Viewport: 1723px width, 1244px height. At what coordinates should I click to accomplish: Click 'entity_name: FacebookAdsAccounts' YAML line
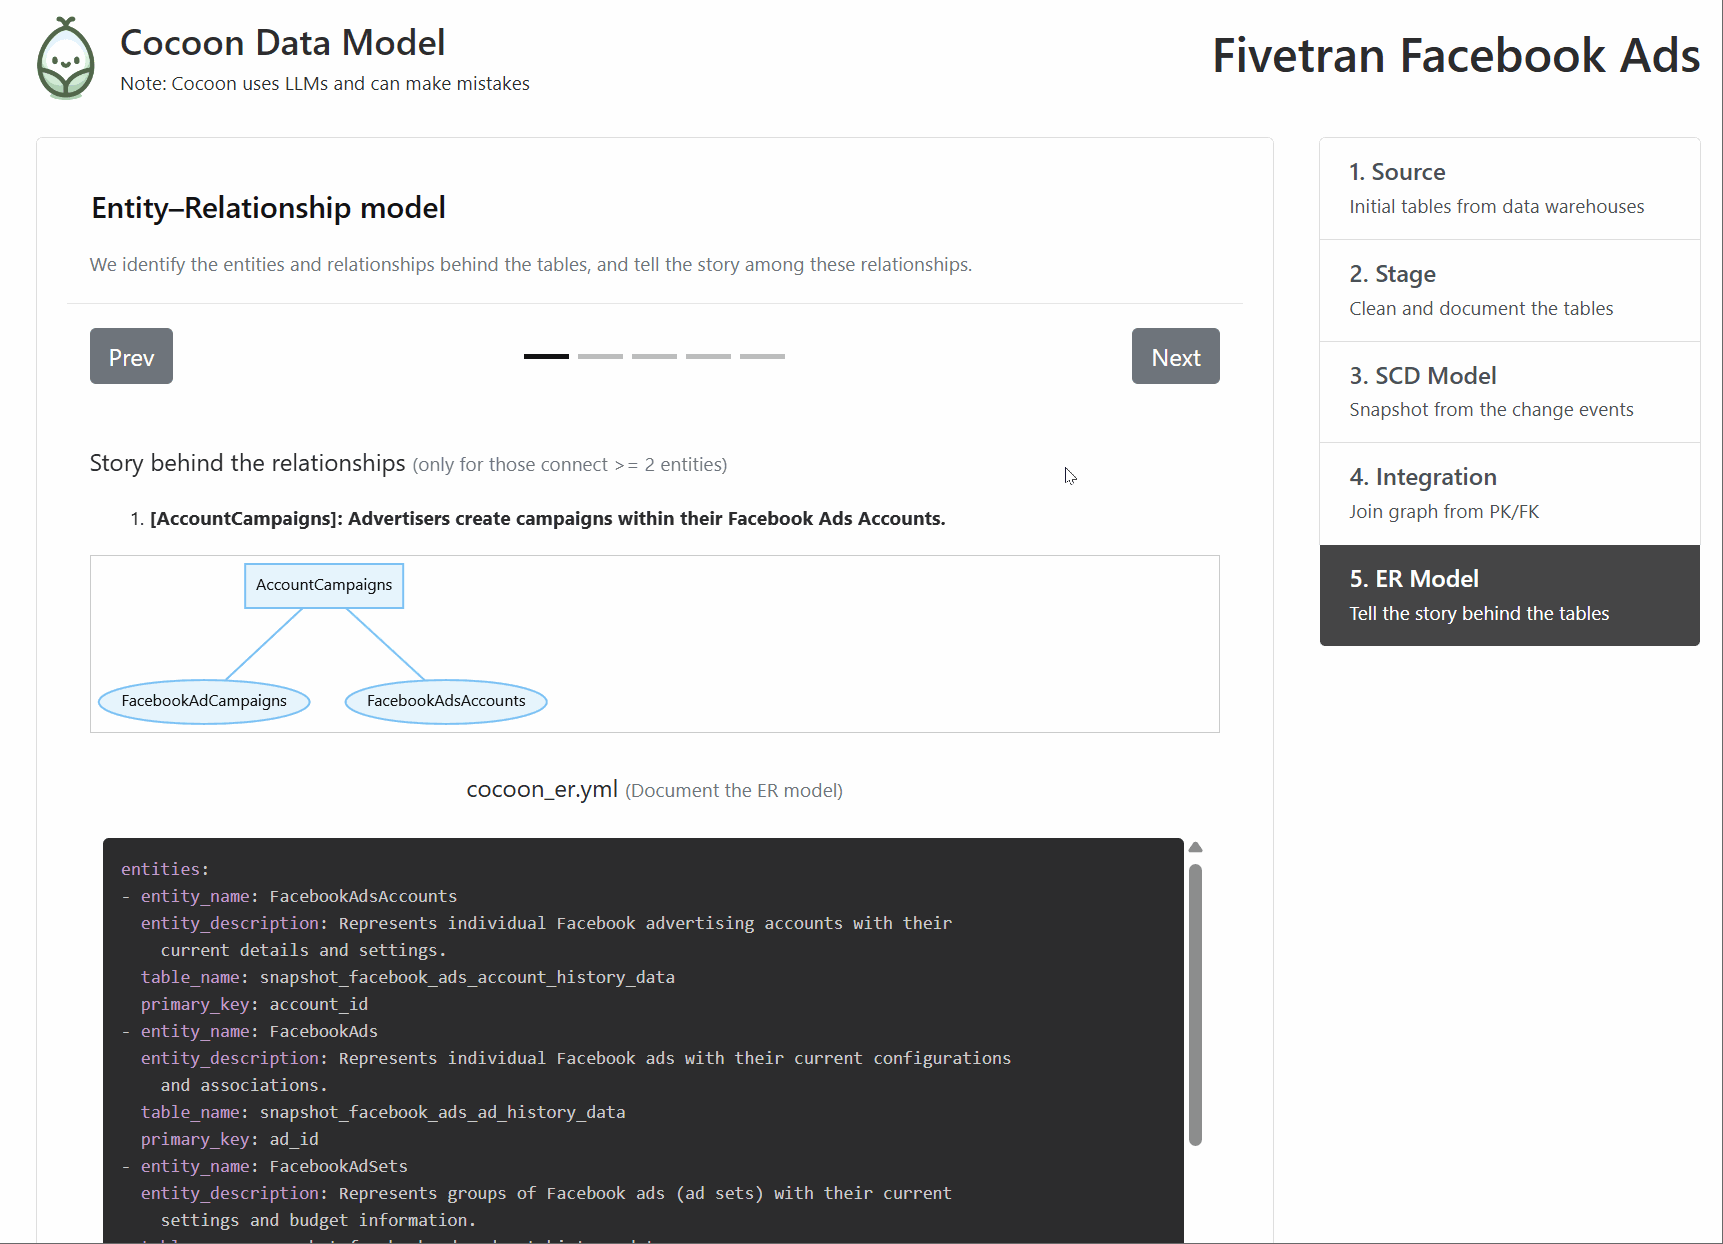(299, 896)
